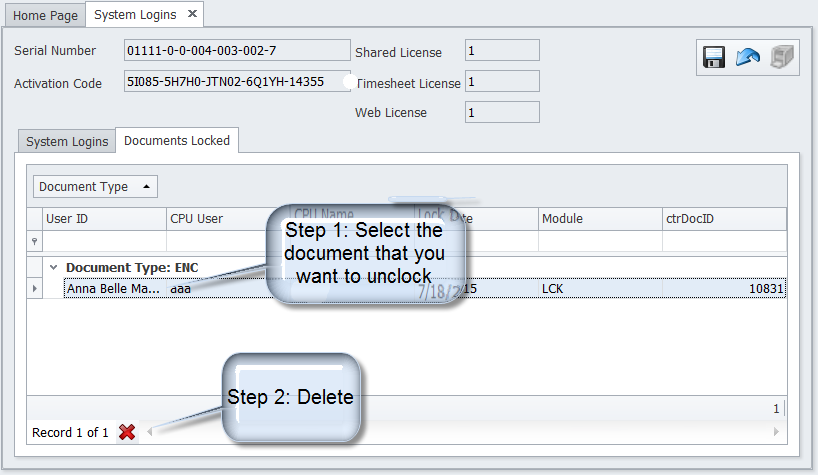Switch to the Home Page tab

click(43, 15)
